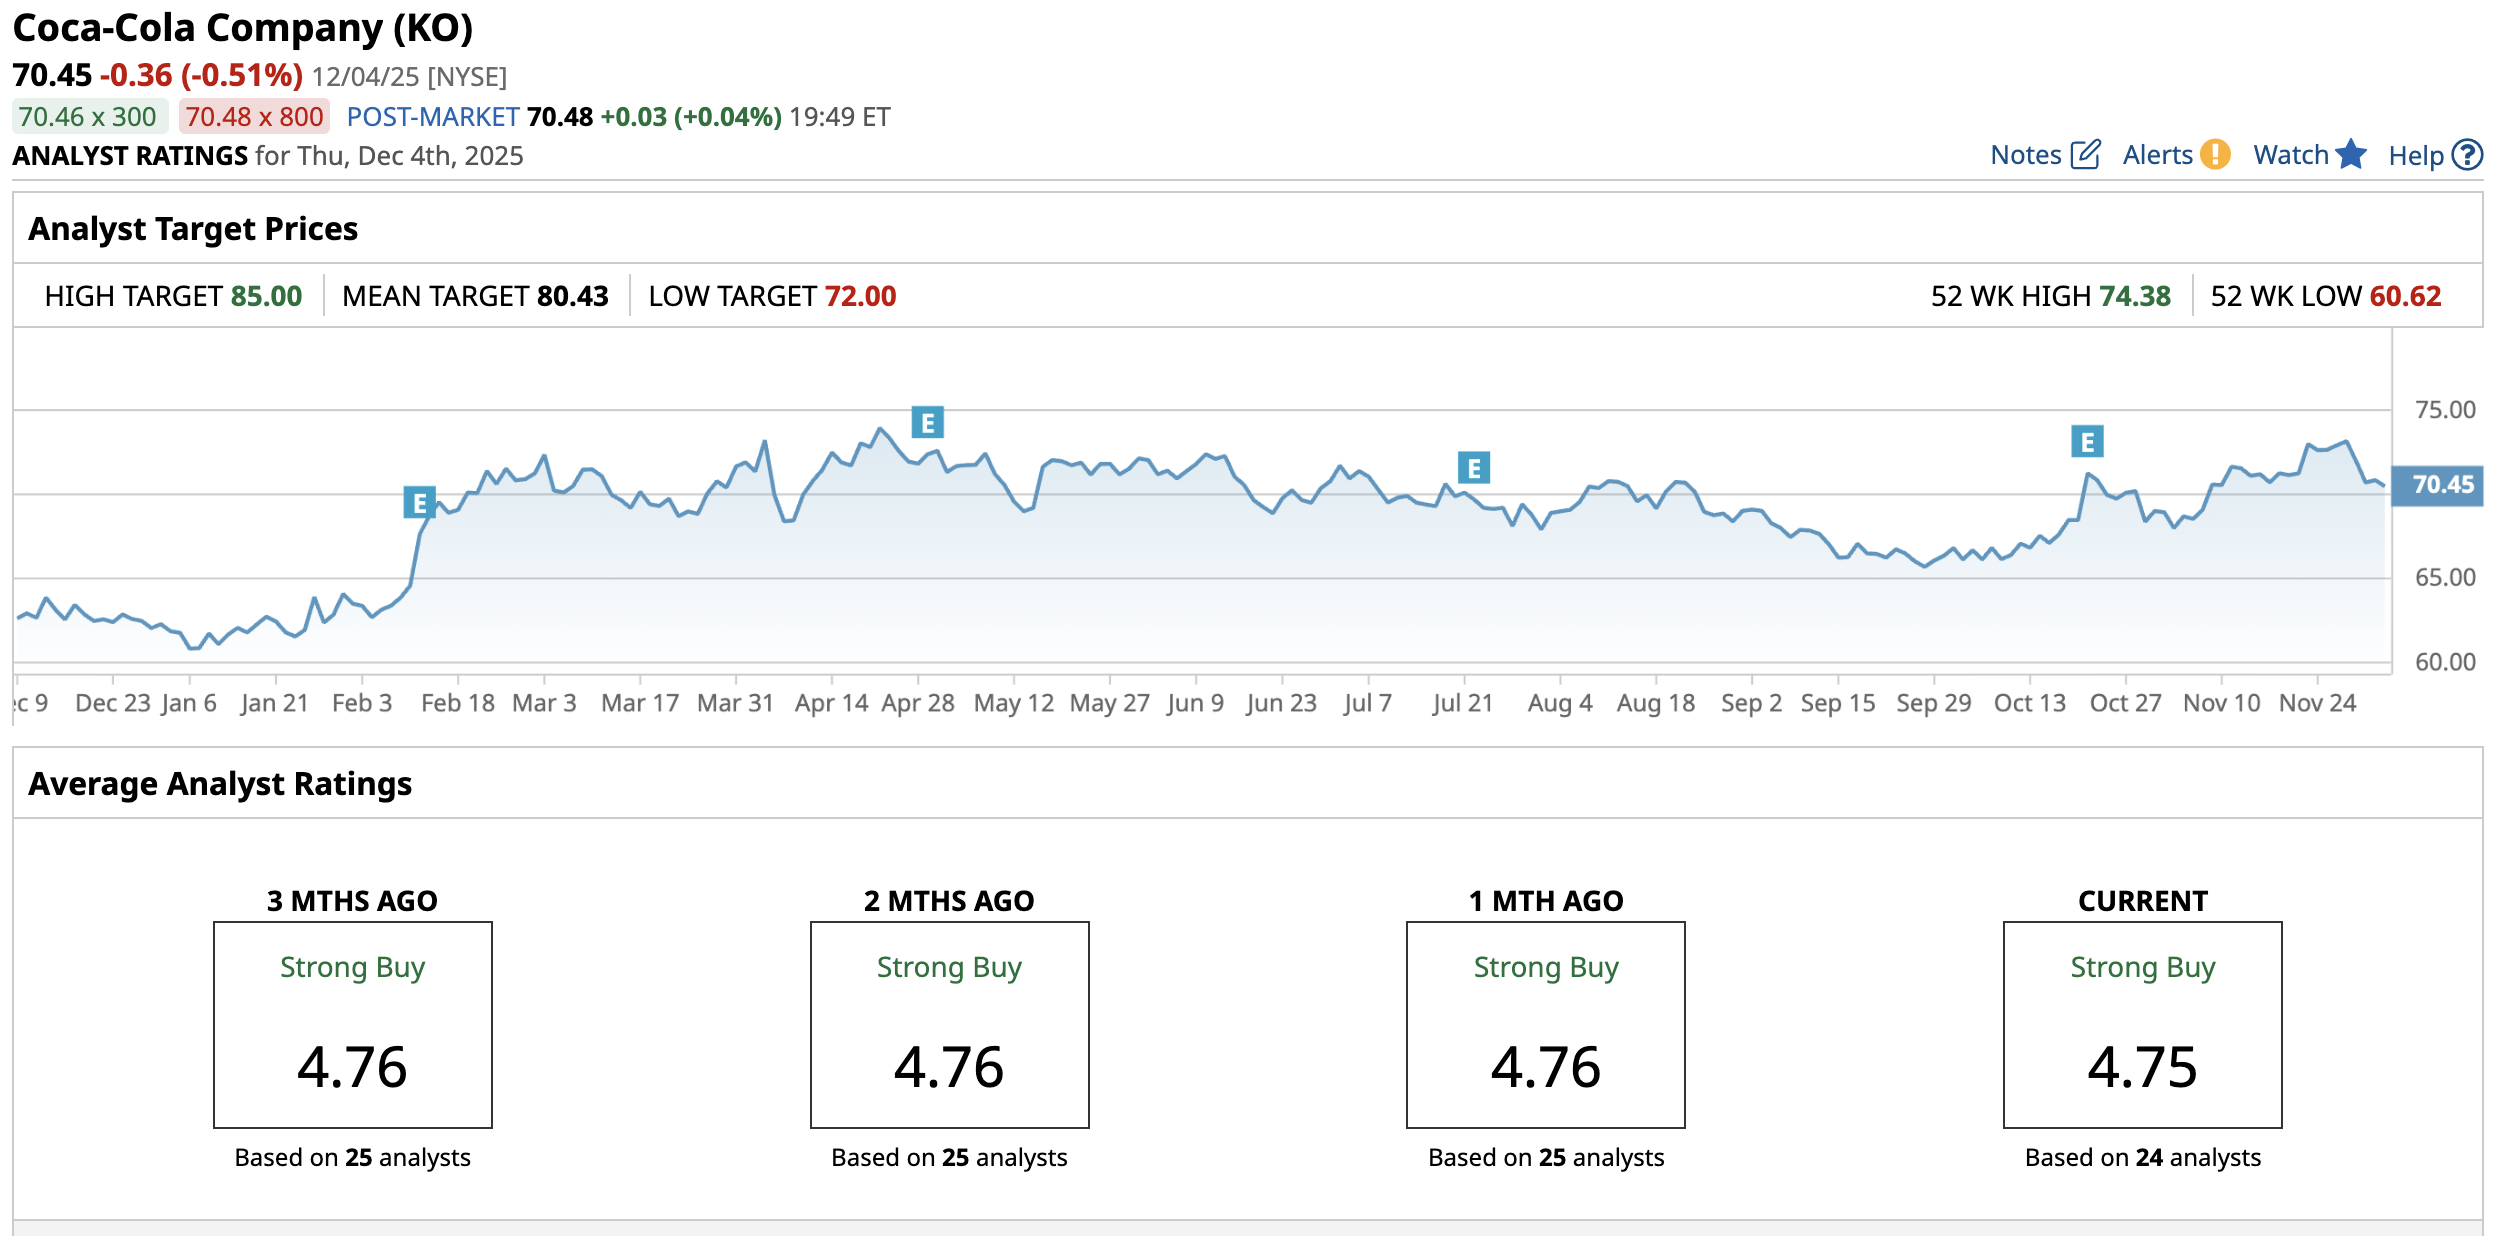
Task: Click the Watch link text
Action: pos(2290,155)
